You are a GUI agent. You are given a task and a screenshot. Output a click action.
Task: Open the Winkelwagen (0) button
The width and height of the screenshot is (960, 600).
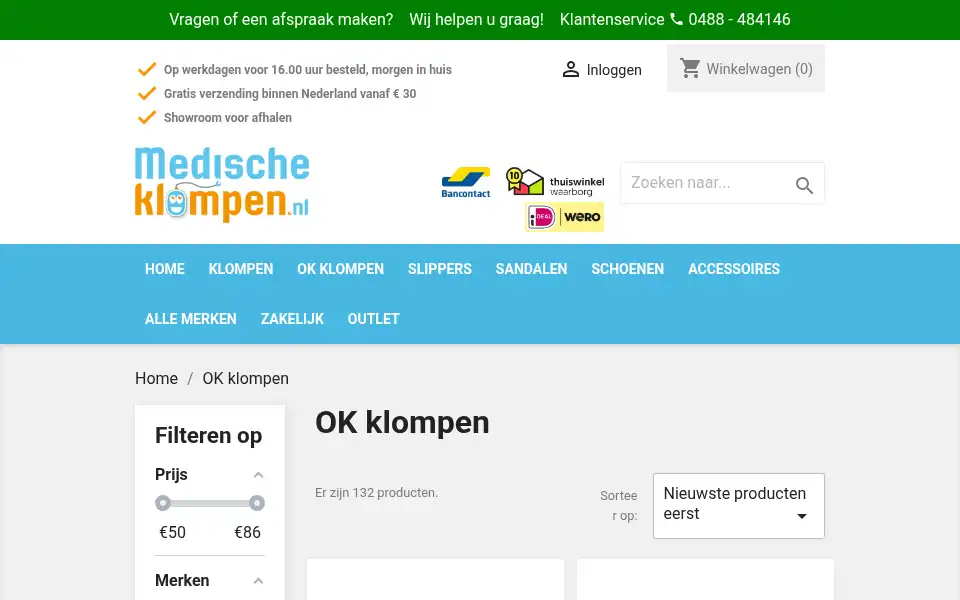(746, 68)
